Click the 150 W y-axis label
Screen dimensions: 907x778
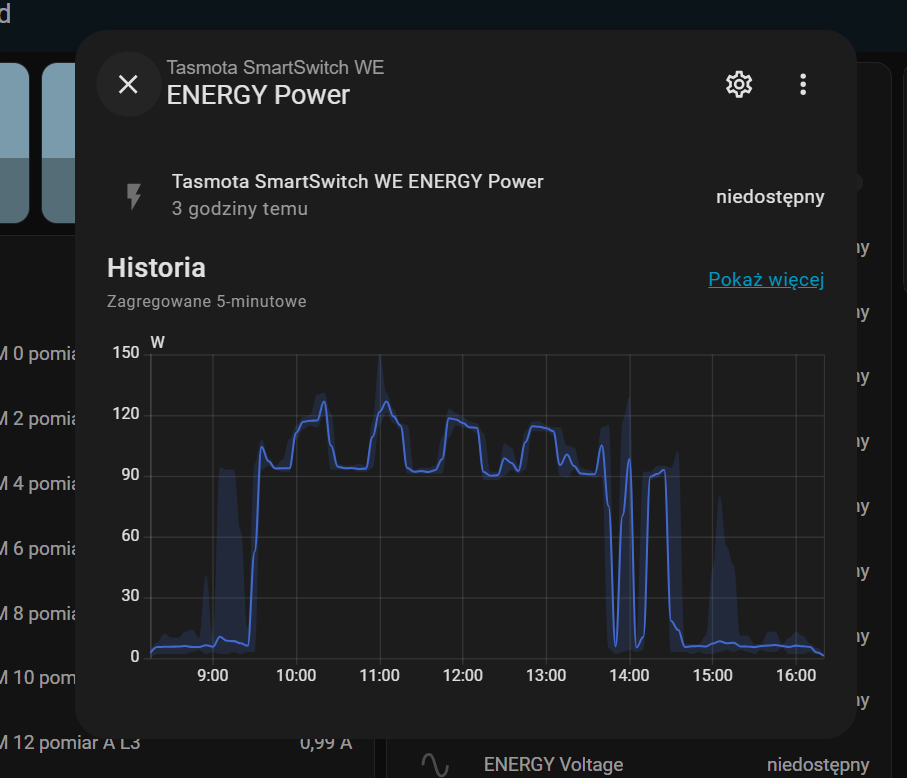[126, 353]
